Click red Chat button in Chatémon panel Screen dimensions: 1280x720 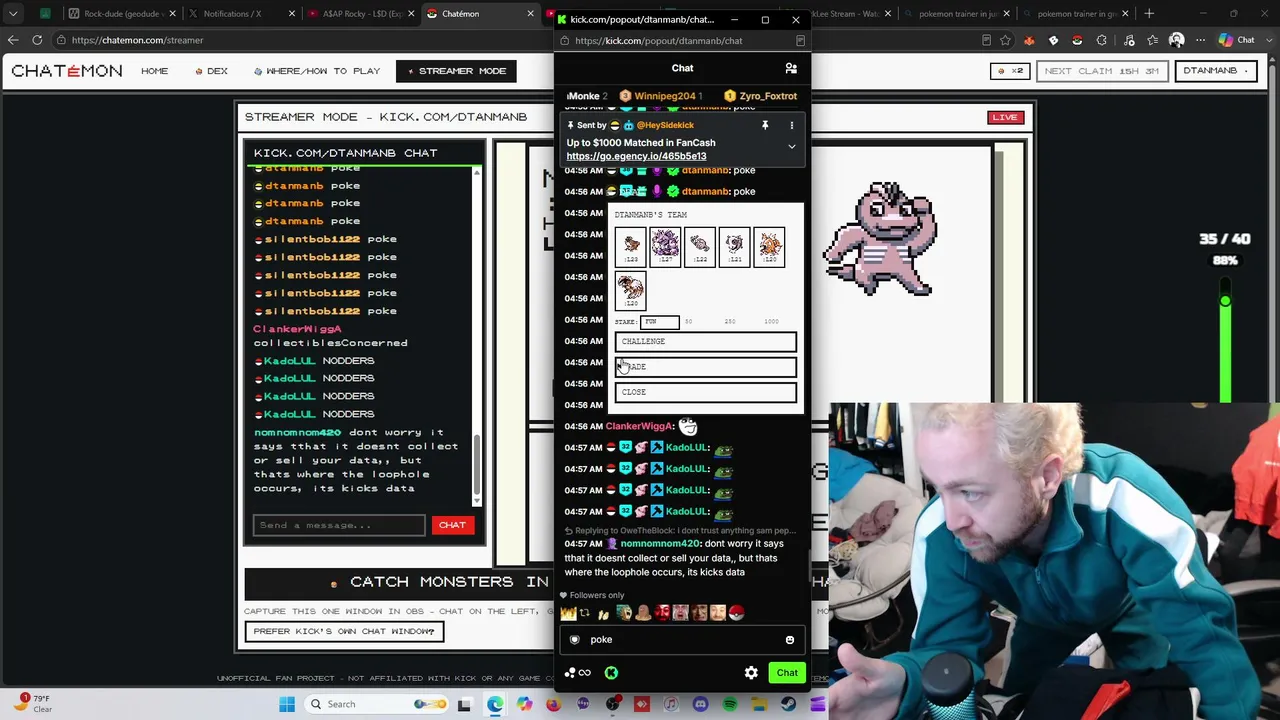(452, 525)
